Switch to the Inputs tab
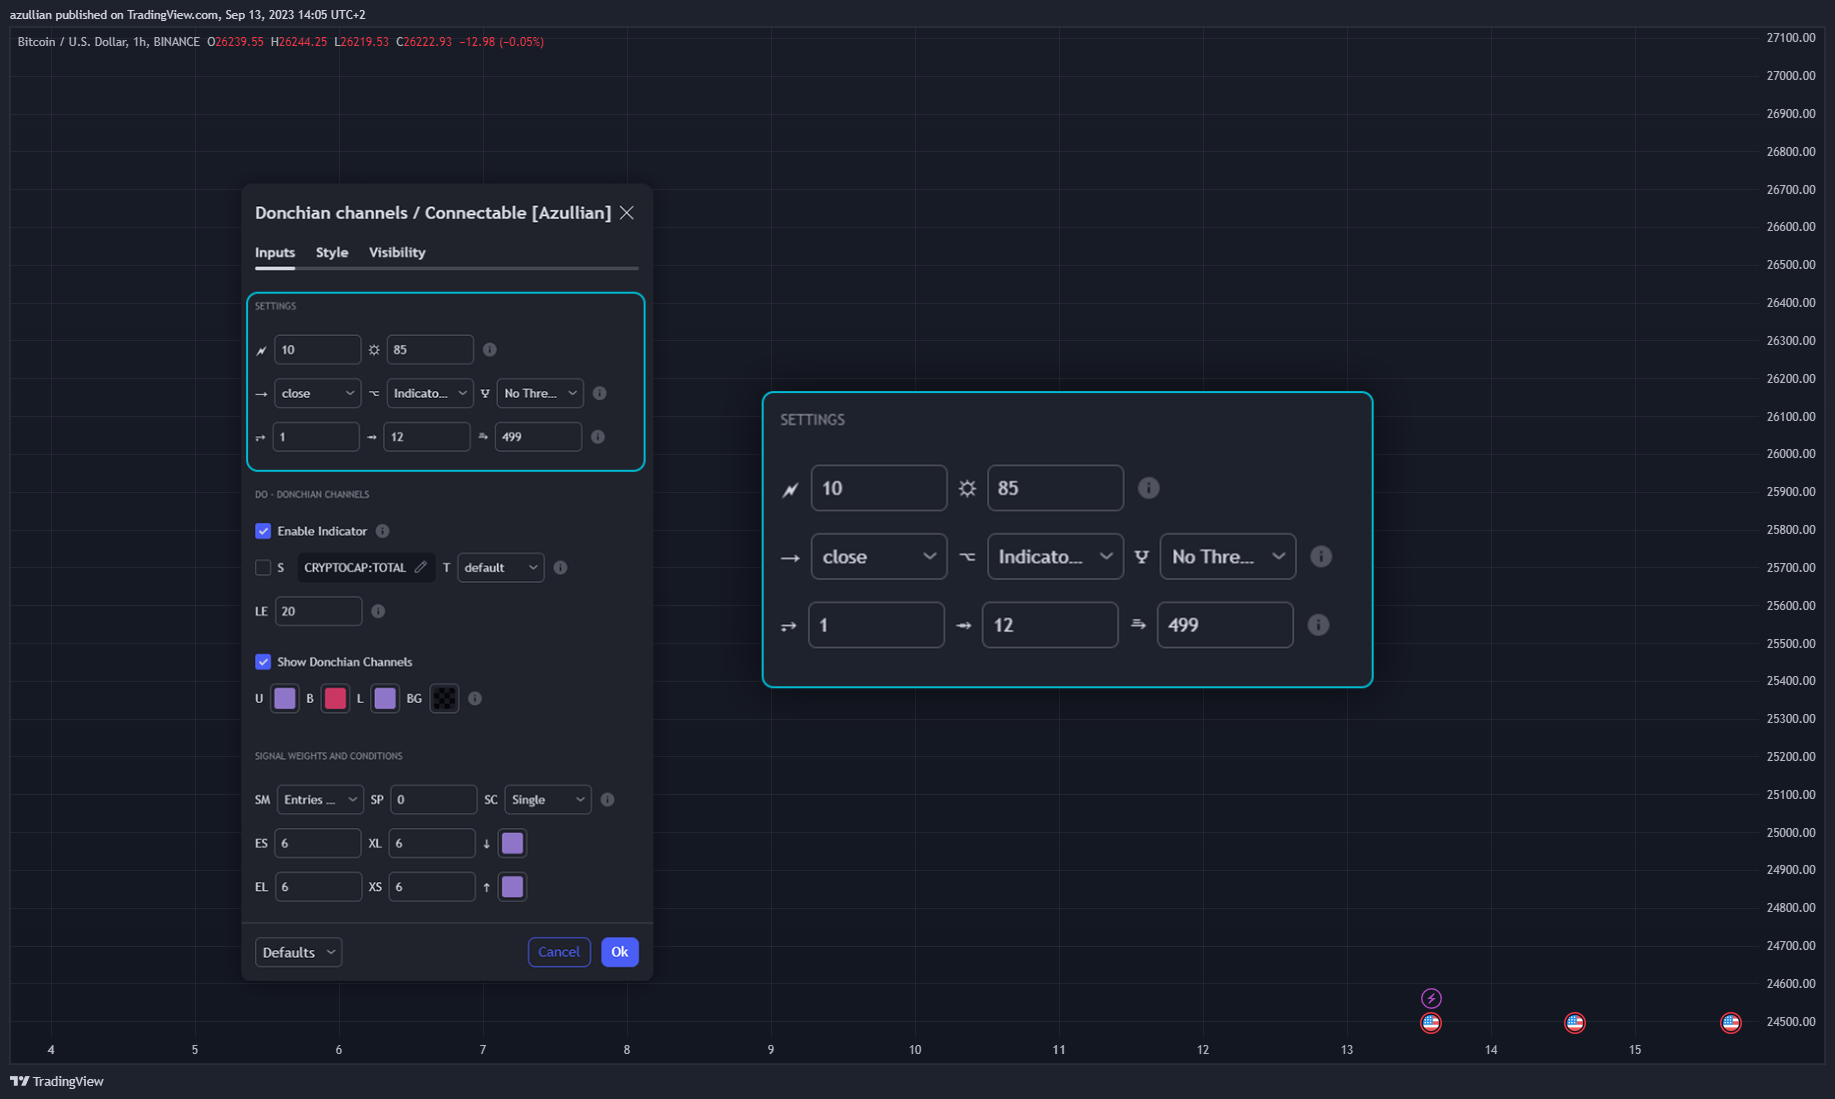Viewport: 1835px width, 1099px height. 275,252
